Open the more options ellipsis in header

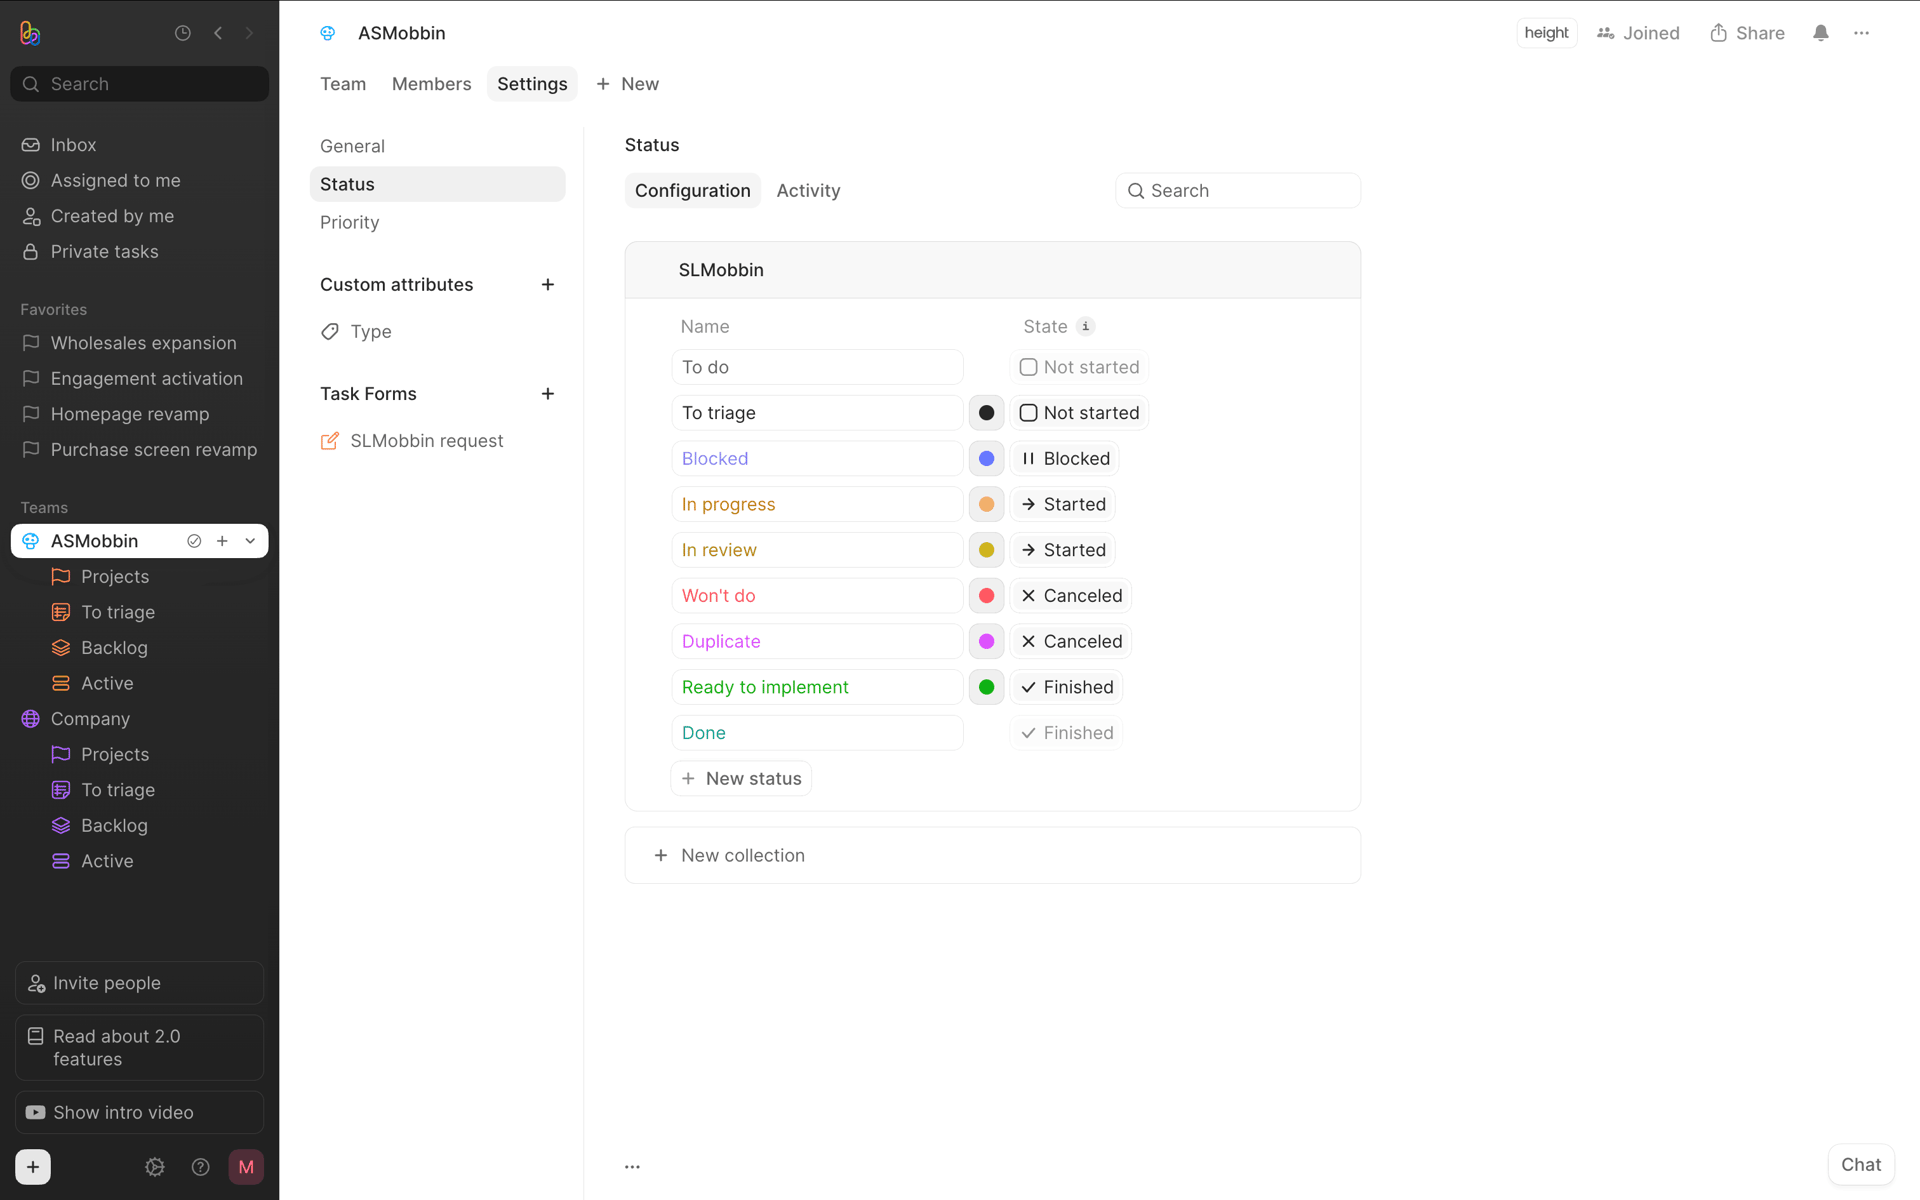tap(1861, 33)
